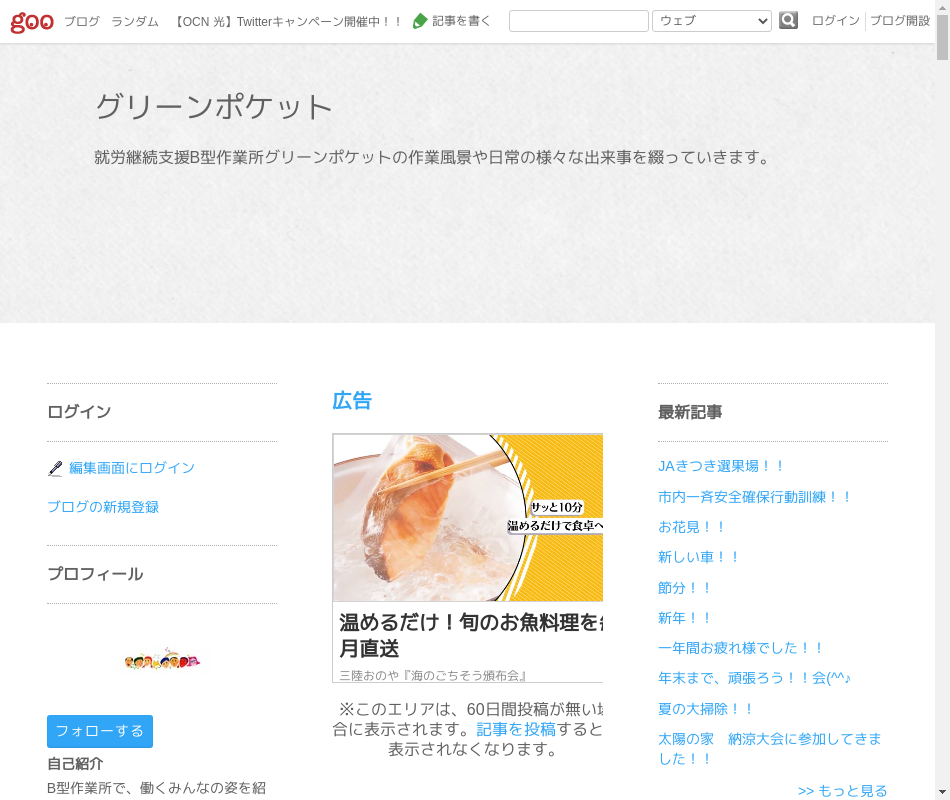Click the 記事を投稿 link in notice
The image size is (950, 800).
pyautogui.click(x=516, y=729)
